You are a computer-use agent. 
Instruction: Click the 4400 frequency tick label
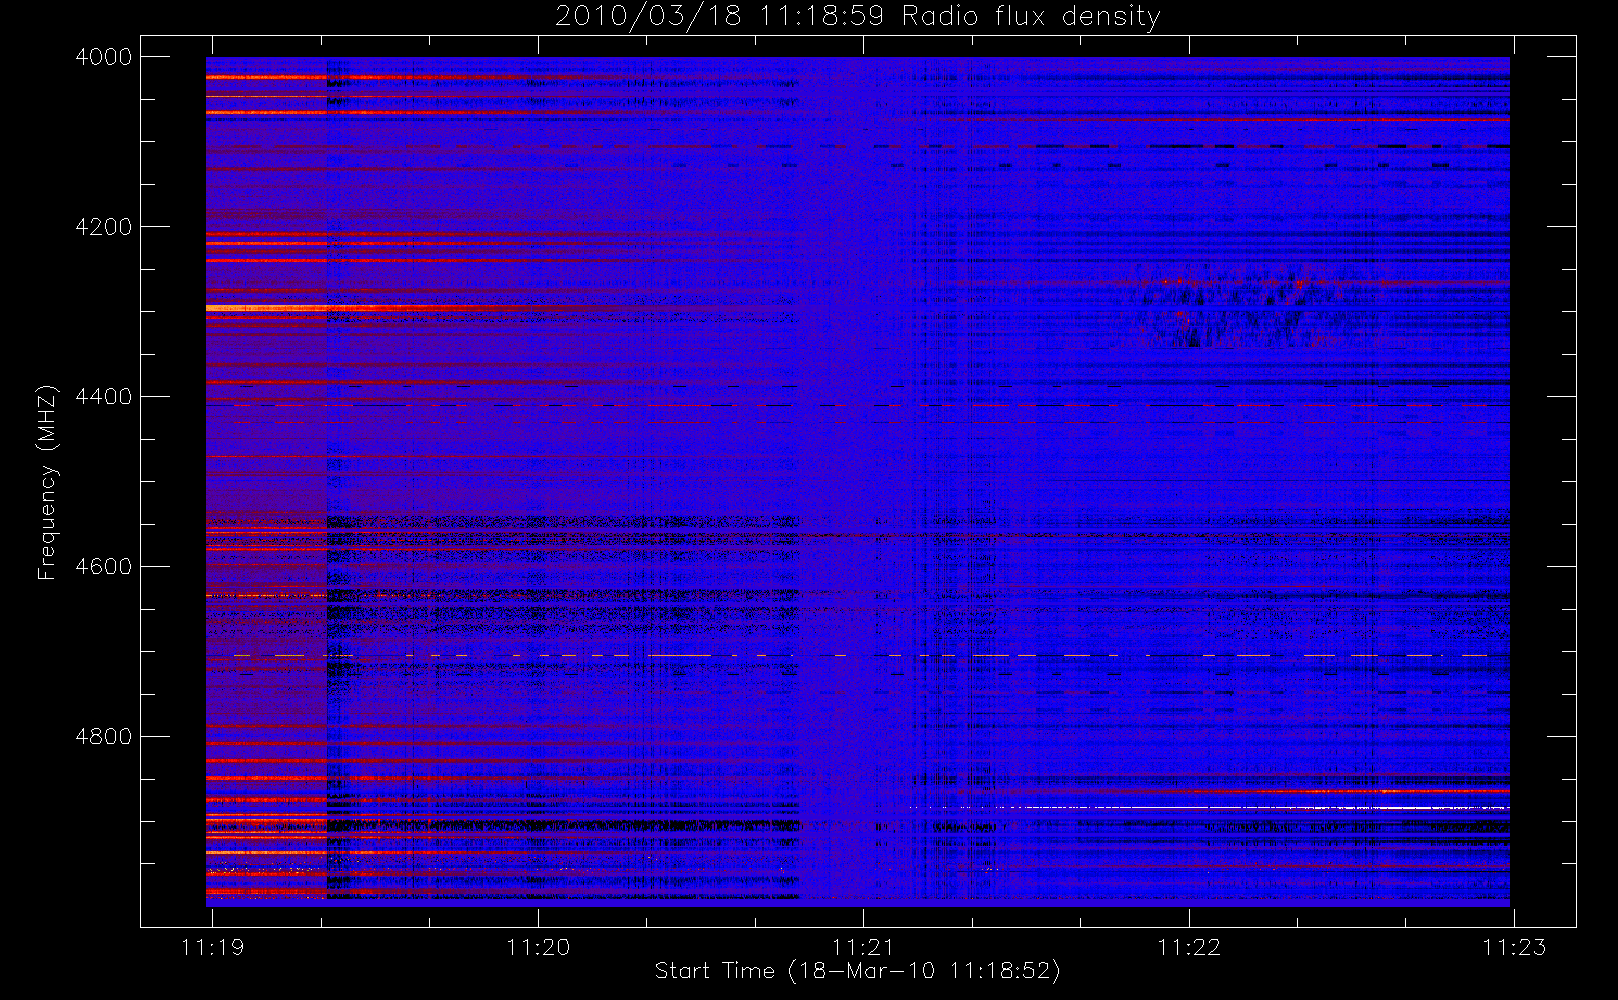point(104,397)
